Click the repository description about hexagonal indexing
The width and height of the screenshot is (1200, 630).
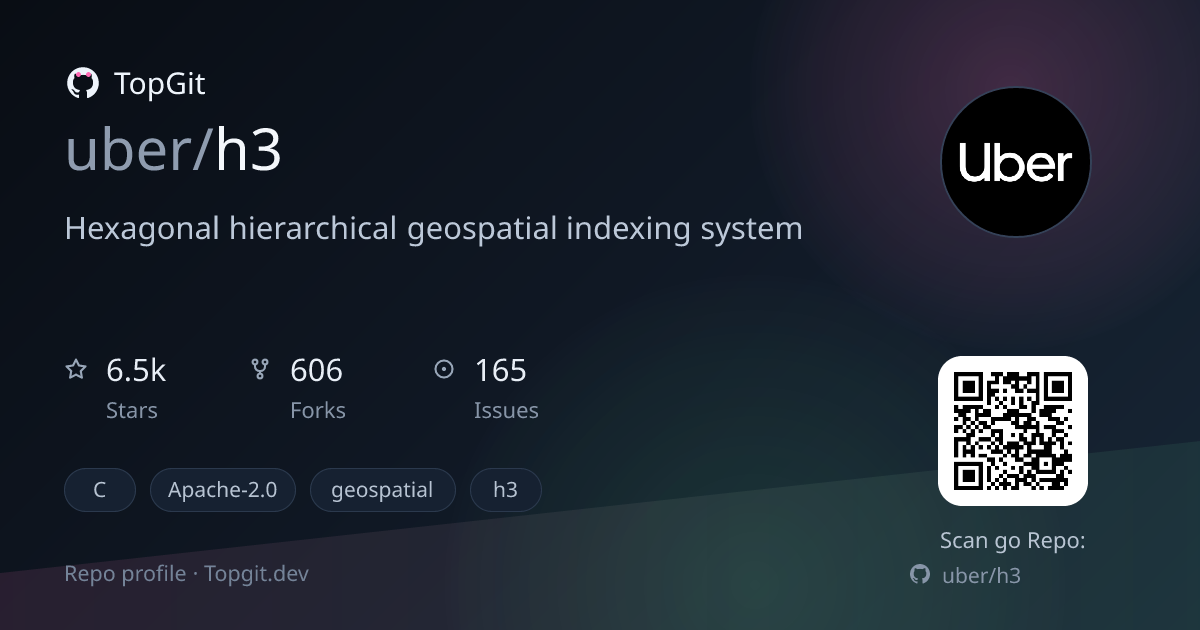click(x=433, y=229)
